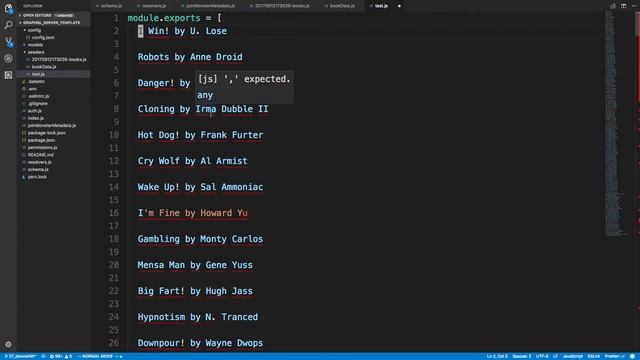Click the ESLint status item
The width and height of the screenshot is (640, 360).
(x=593, y=356)
